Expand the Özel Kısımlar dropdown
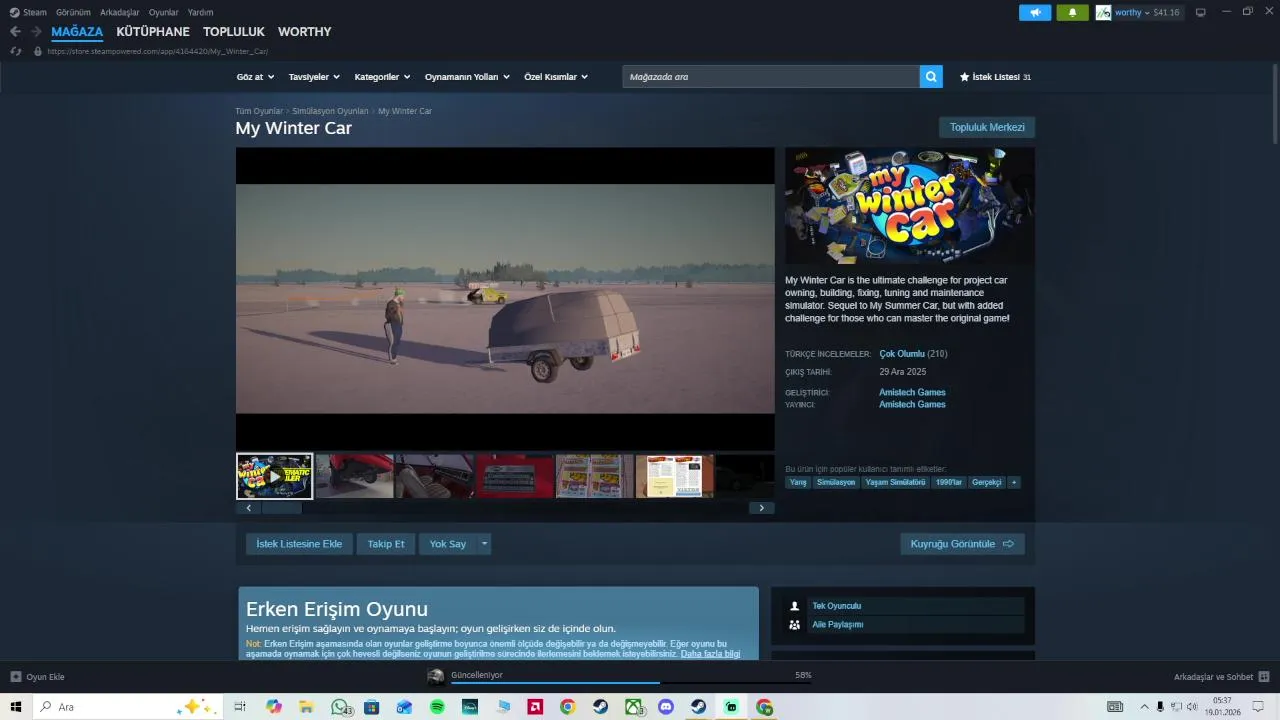Viewport: 1280px width, 720px height. pyautogui.click(x=556, y=77)
